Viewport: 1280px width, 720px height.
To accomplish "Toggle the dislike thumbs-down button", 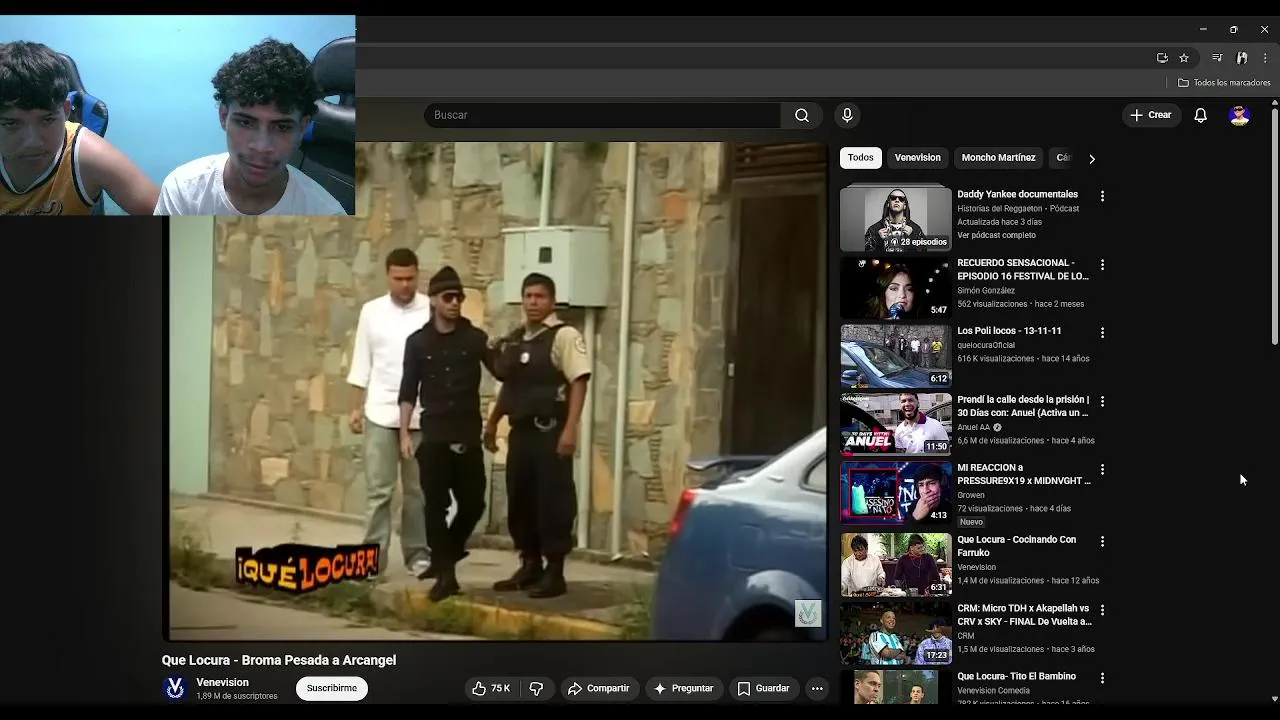I will pyautogui.click(x=536, y=688).
